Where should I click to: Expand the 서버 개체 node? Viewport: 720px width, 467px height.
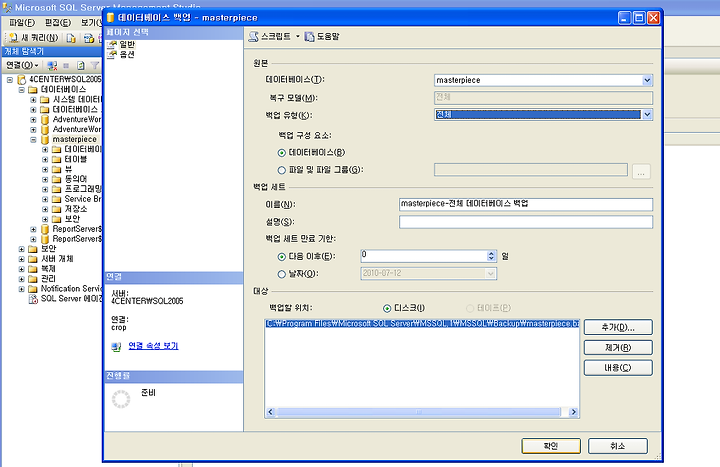click(22, 259)
